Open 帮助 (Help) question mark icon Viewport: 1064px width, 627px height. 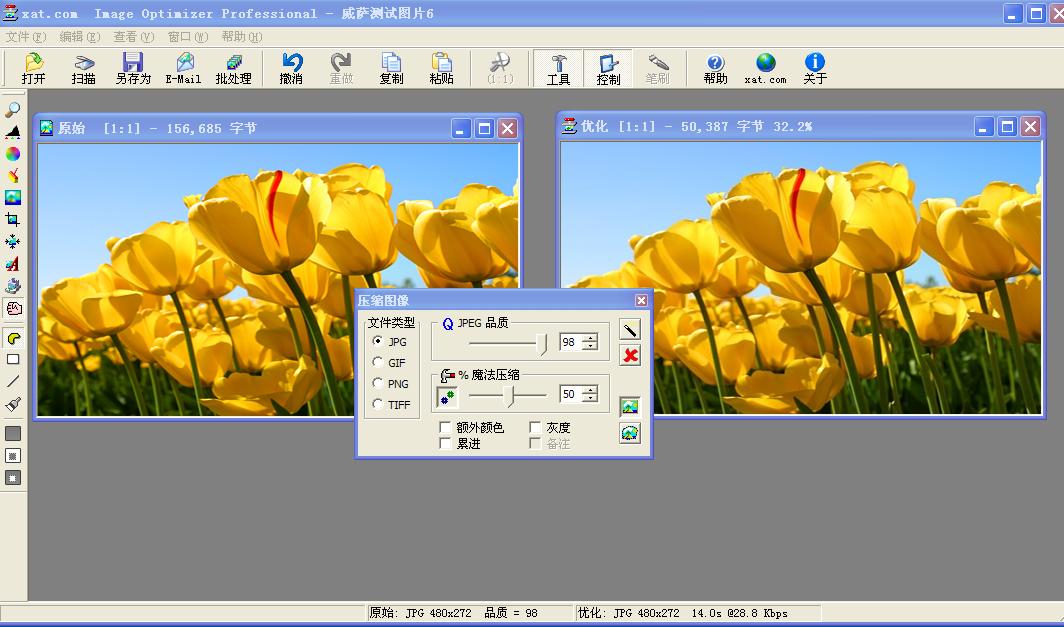click(x=715, y=69)
